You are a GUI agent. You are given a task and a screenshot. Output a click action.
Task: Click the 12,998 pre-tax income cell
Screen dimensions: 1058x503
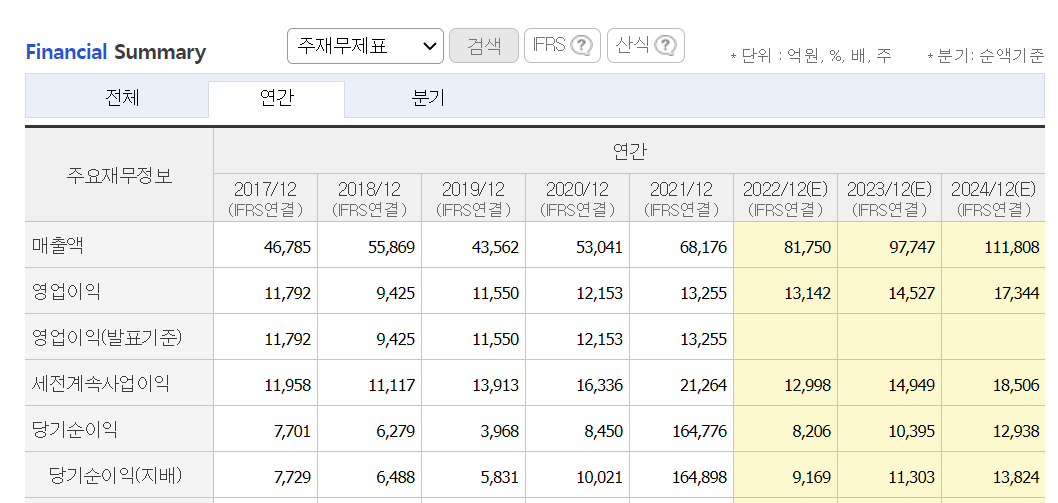[785, 383]
